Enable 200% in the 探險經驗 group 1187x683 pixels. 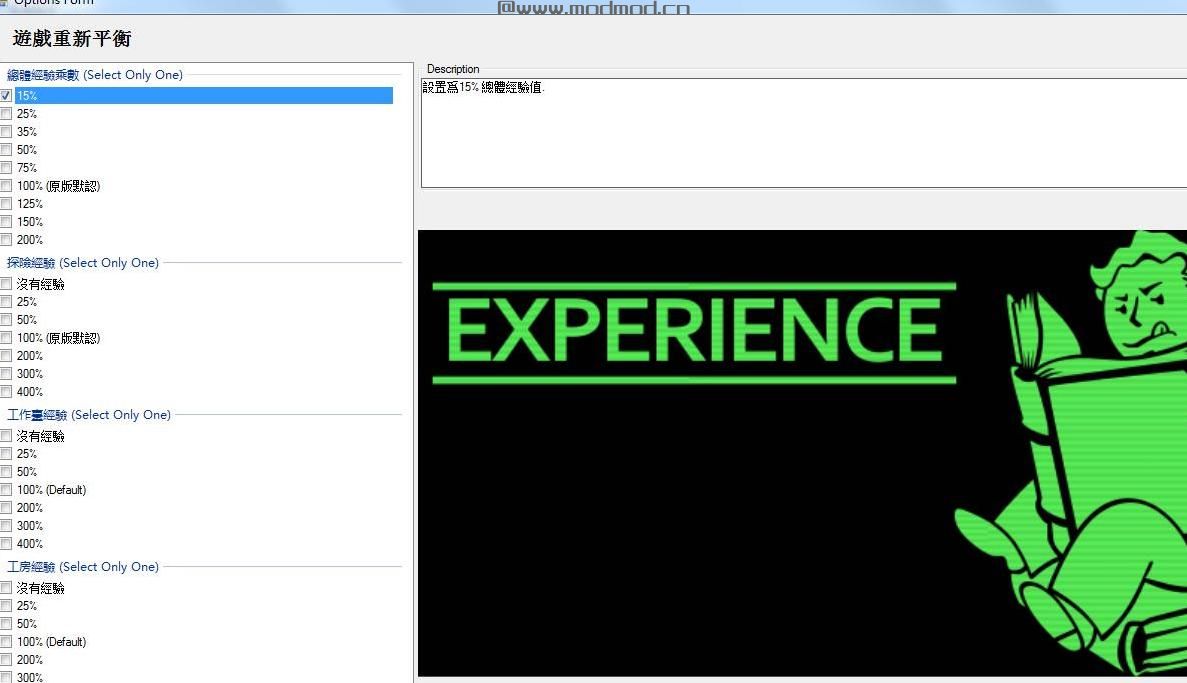coord(6,356)
